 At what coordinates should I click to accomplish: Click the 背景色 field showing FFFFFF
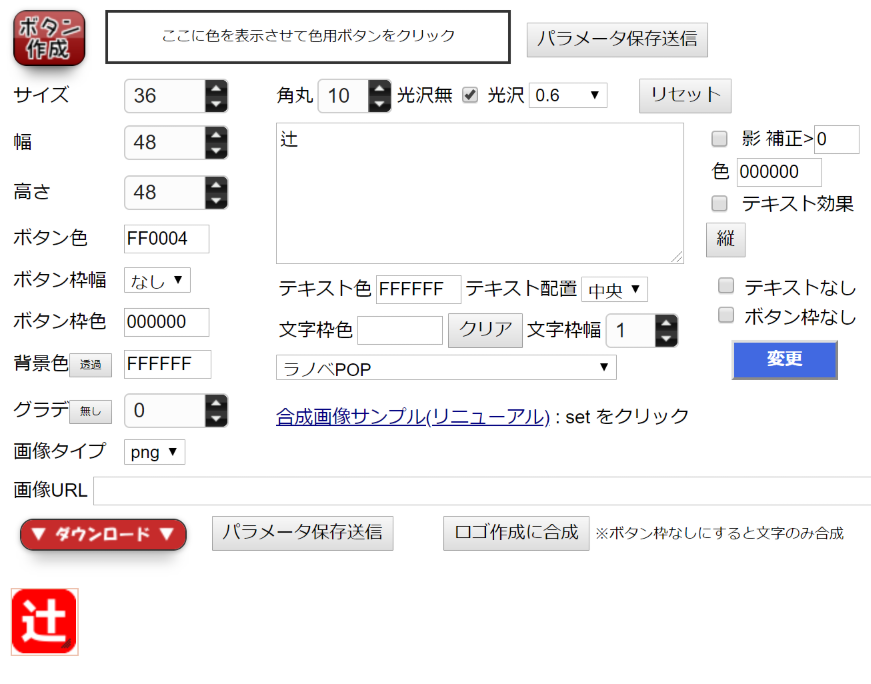click(x=168, y=365)
